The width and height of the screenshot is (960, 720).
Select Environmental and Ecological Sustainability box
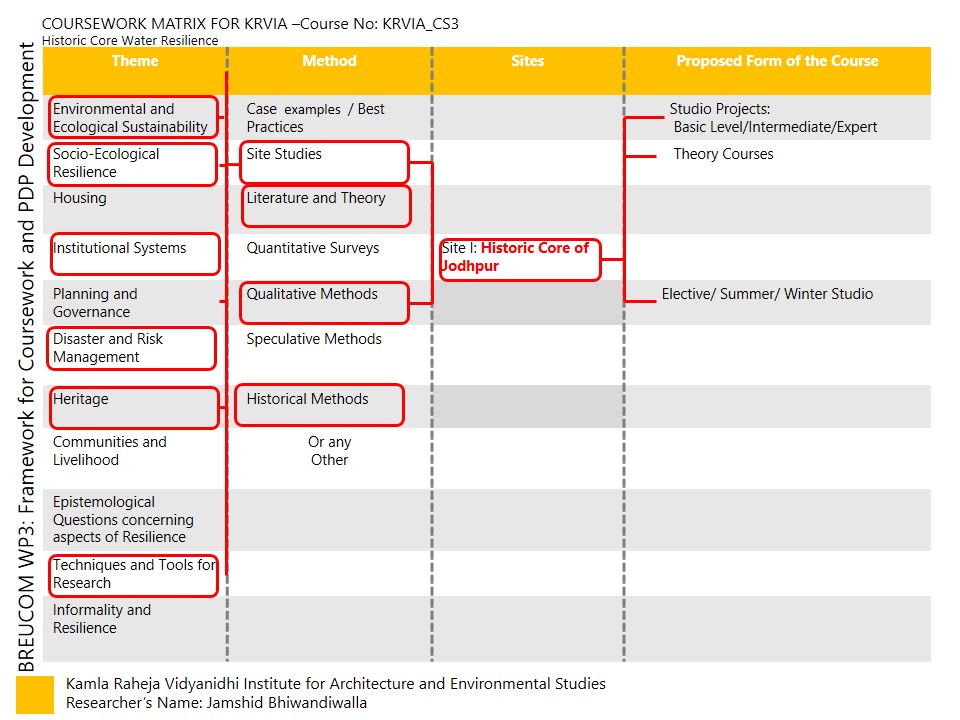pyautogui.click(x=133, y=118)
